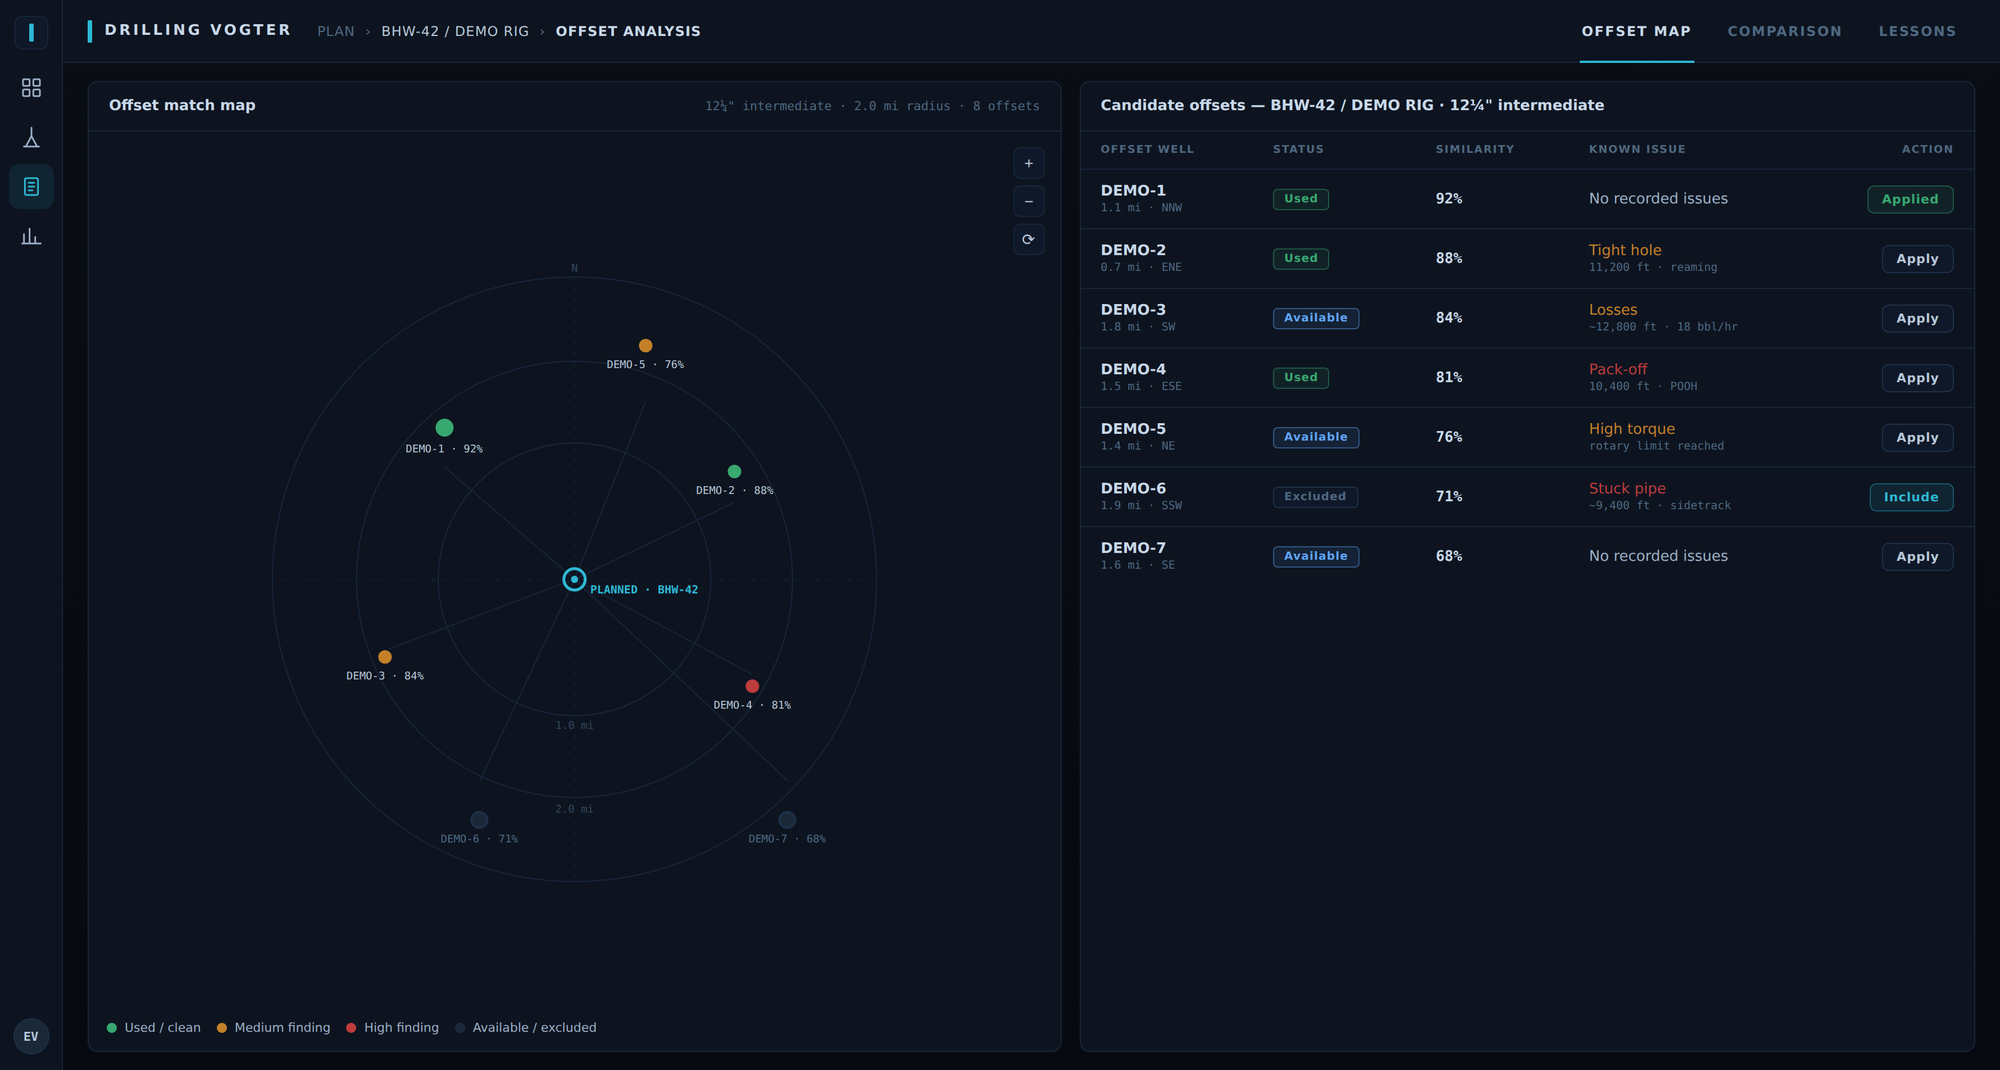Click the Available badge for DEMO-3
Screen dimensions: 2000x1070
(x=1315, y=318)
